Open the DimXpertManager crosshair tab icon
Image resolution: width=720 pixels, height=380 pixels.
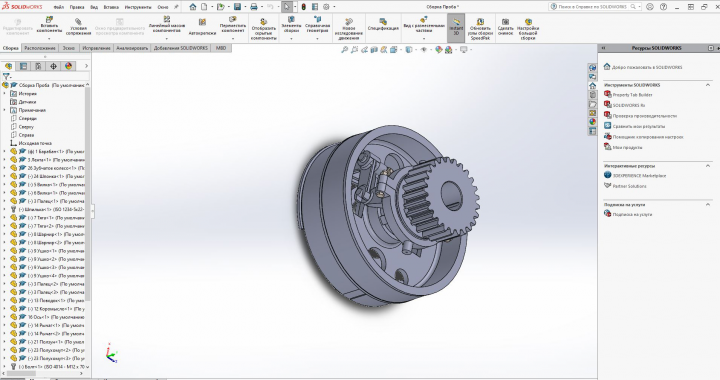(53, 66)
